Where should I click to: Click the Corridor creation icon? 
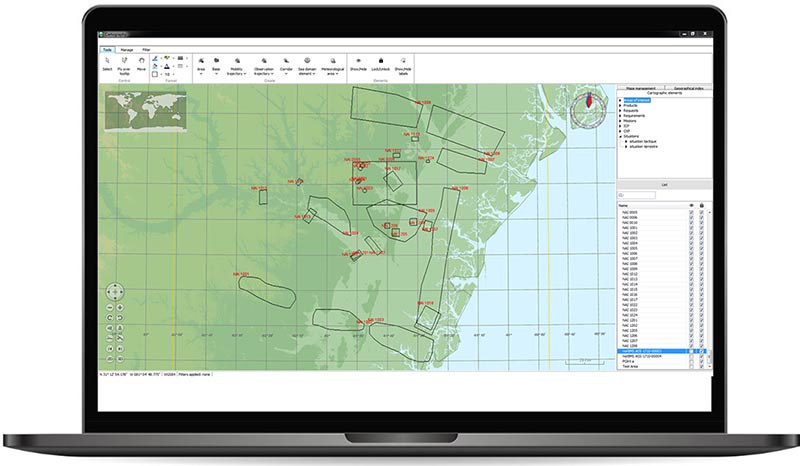coord(287,61)
